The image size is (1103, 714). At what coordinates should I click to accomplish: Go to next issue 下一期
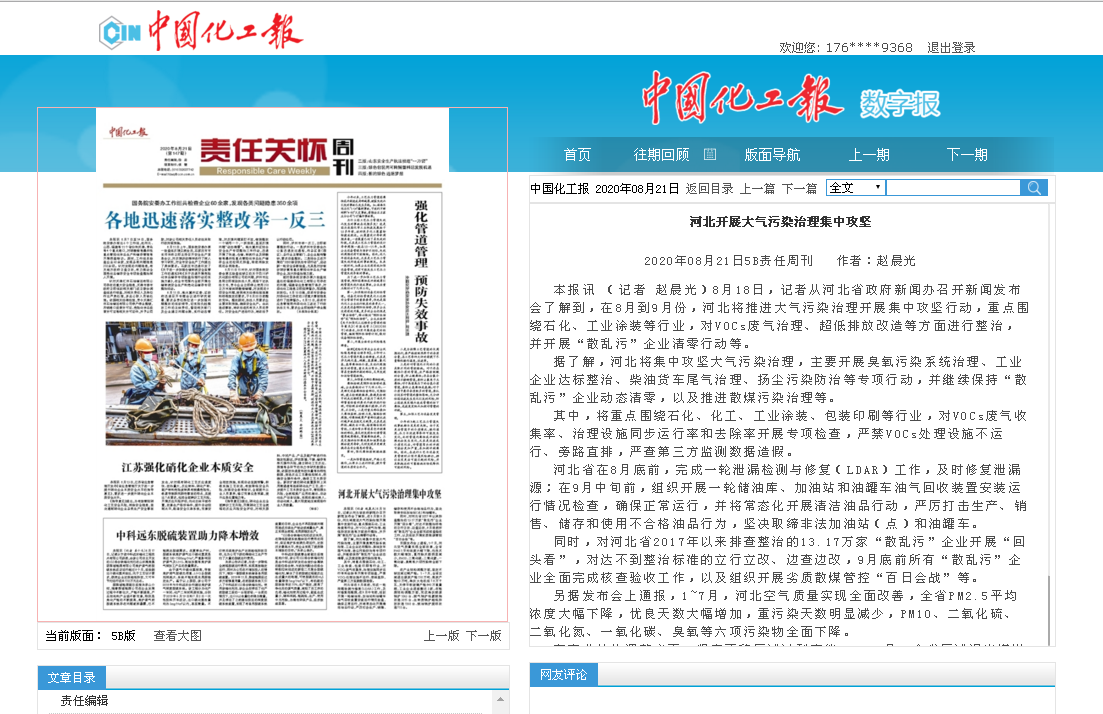pos(967,155)
